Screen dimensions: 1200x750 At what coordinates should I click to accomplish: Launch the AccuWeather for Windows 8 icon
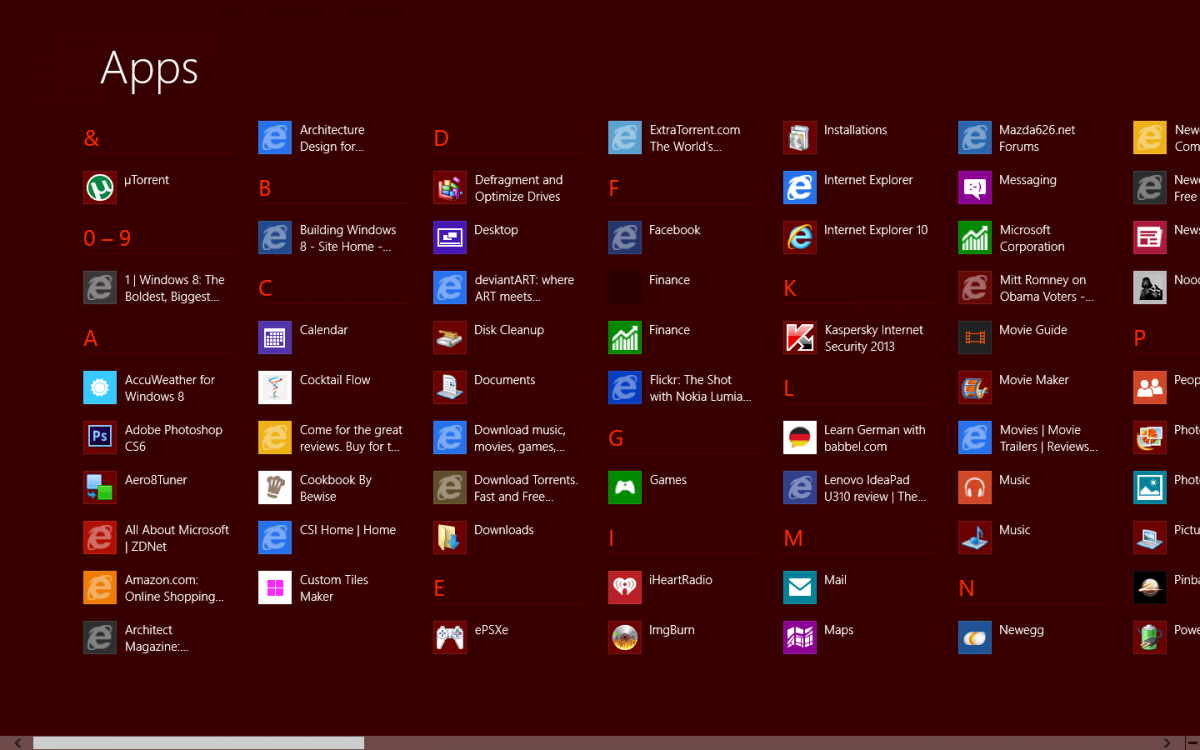coord(100,388)
